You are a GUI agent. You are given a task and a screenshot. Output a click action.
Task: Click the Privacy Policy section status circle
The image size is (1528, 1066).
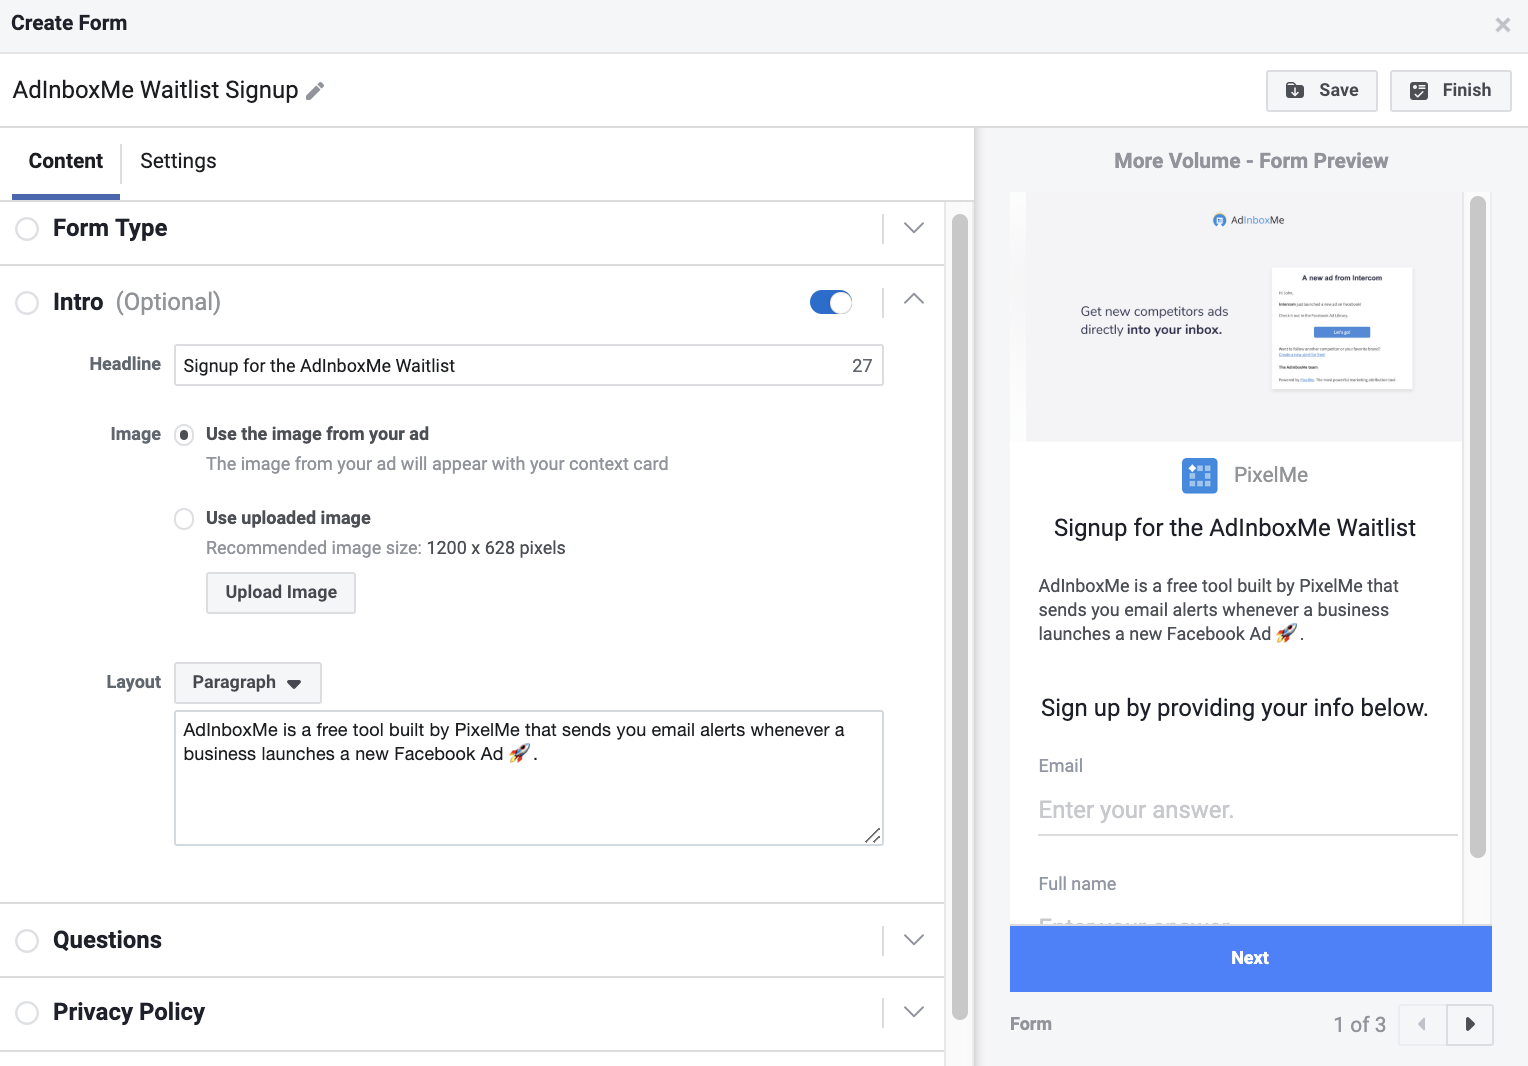(27, 1013)
